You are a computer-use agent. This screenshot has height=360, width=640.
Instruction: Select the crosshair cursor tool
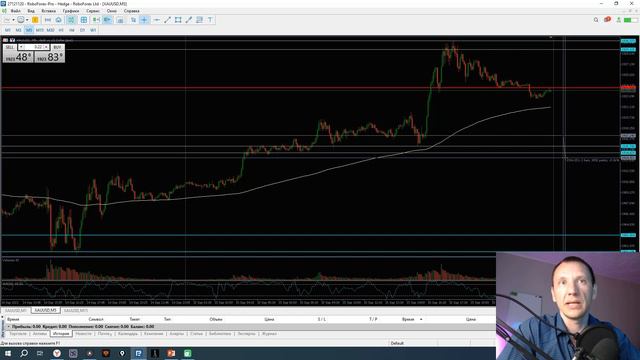coord(144,20)
